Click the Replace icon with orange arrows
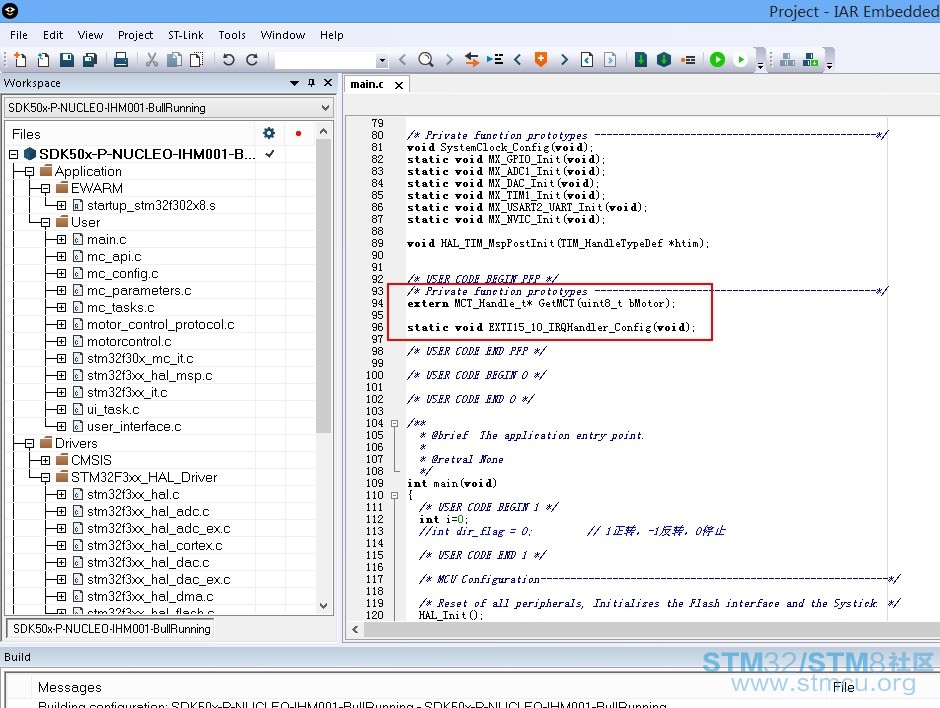The height and width of the screenshot is (708, 940). tap(472, 59)
